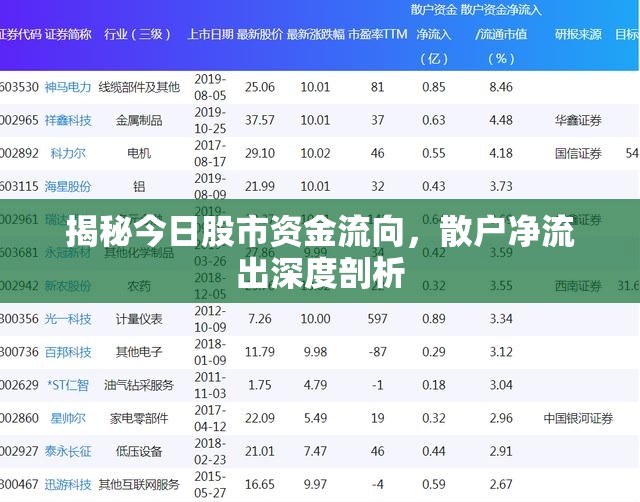Click the 其他电子 industry cell
The width and height of the screenshot is (640, 502).
coord(139,352)
